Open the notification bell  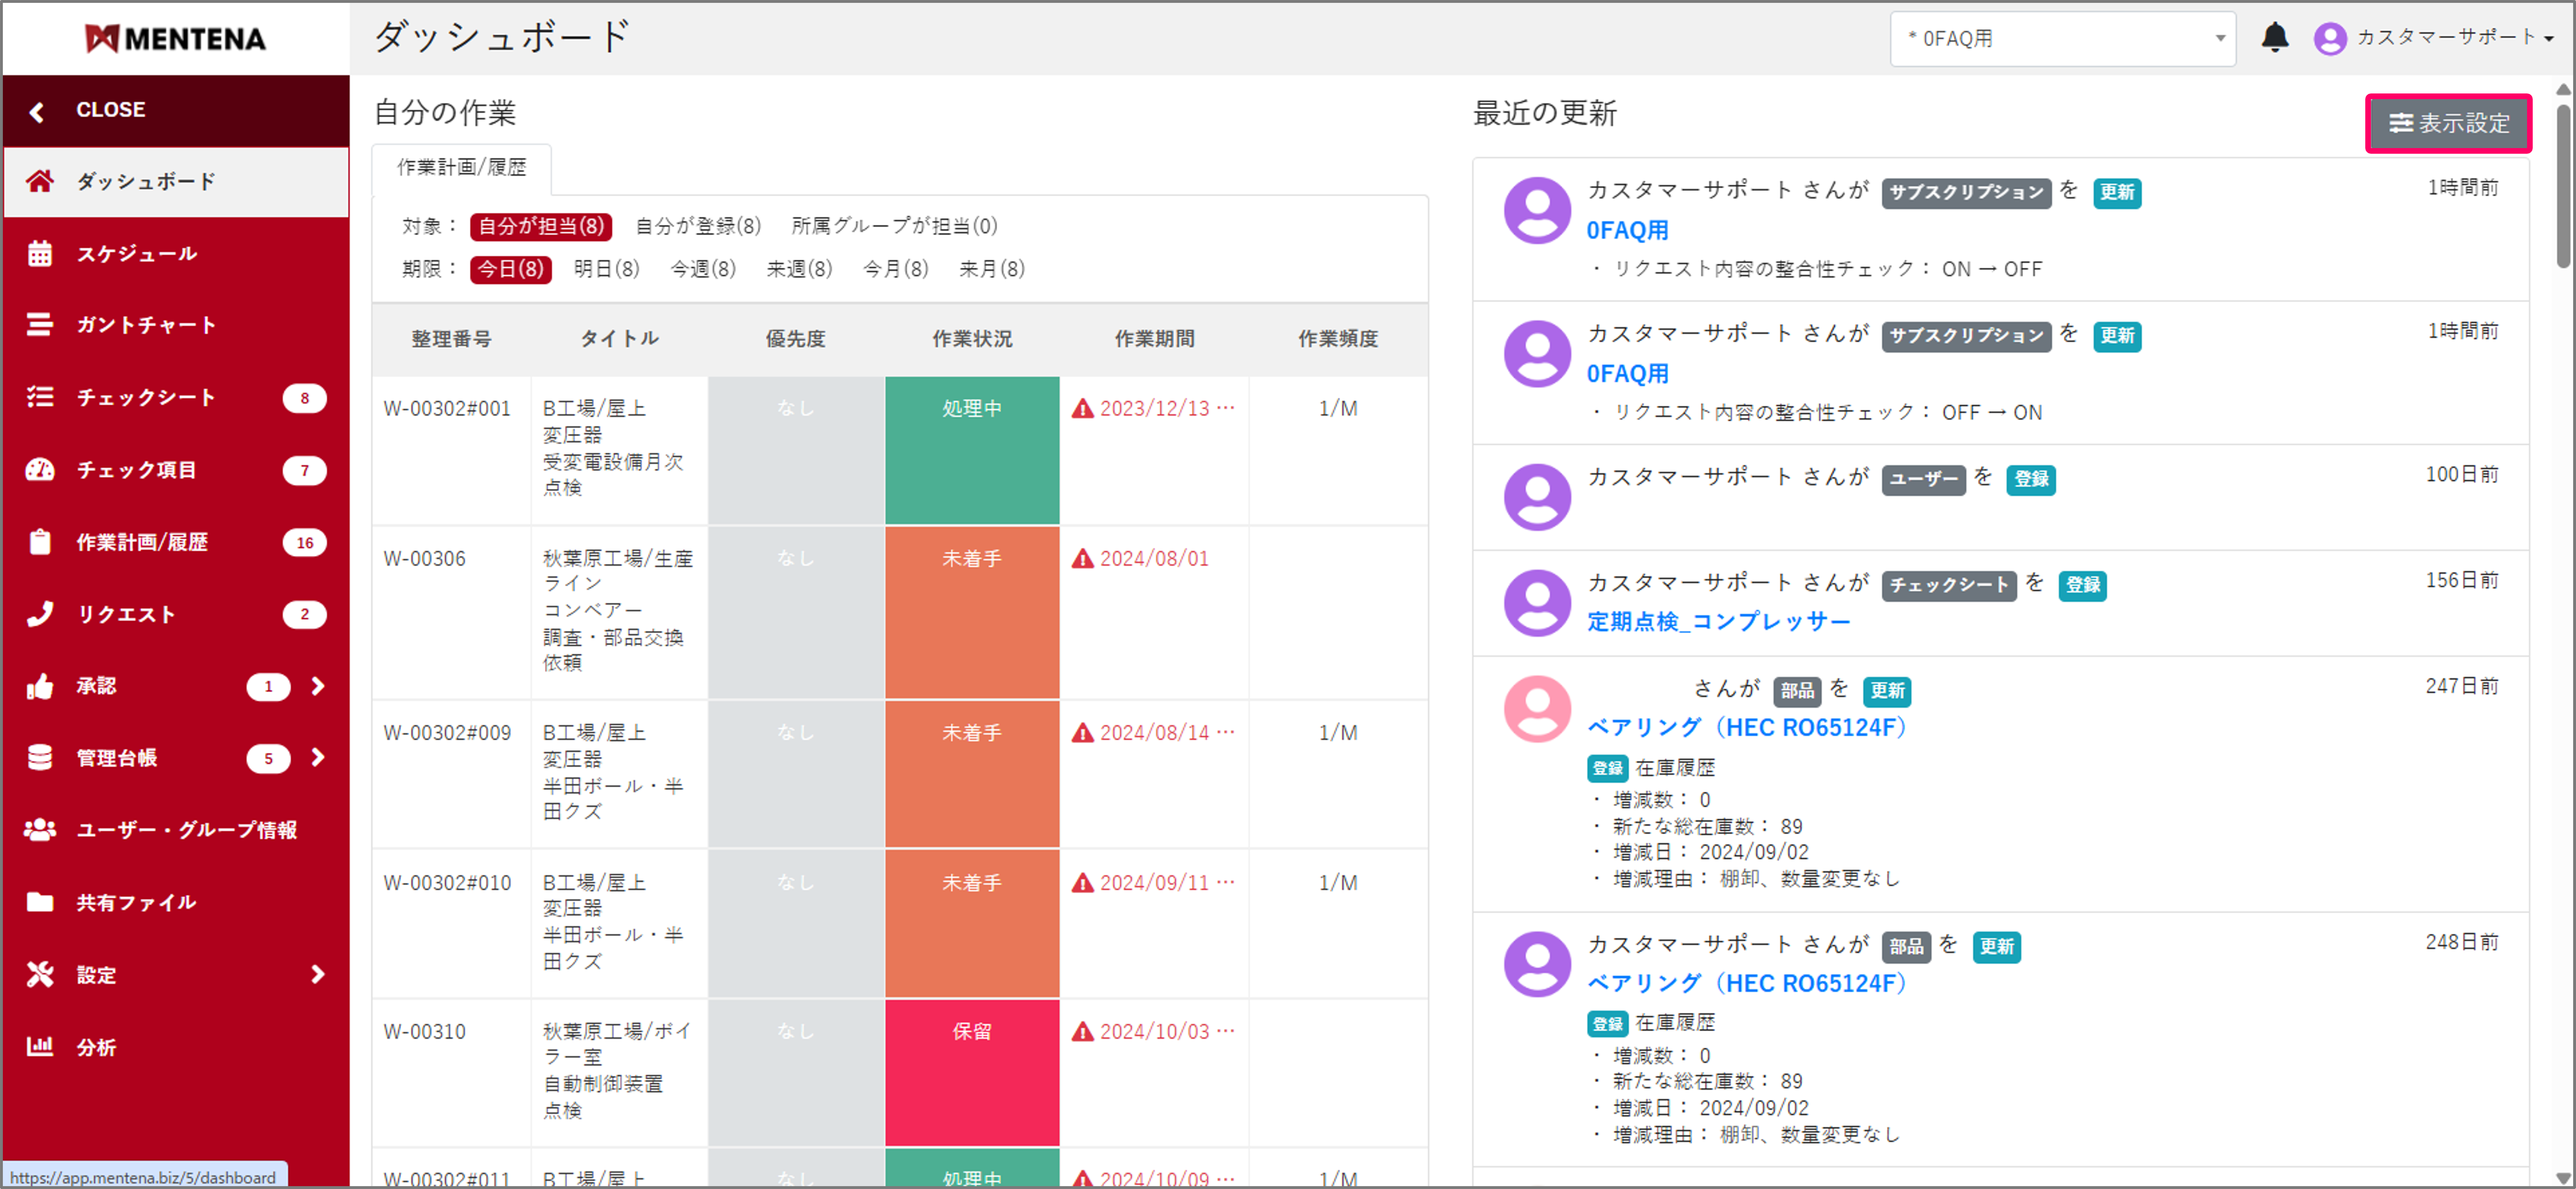pos(2276,37)
